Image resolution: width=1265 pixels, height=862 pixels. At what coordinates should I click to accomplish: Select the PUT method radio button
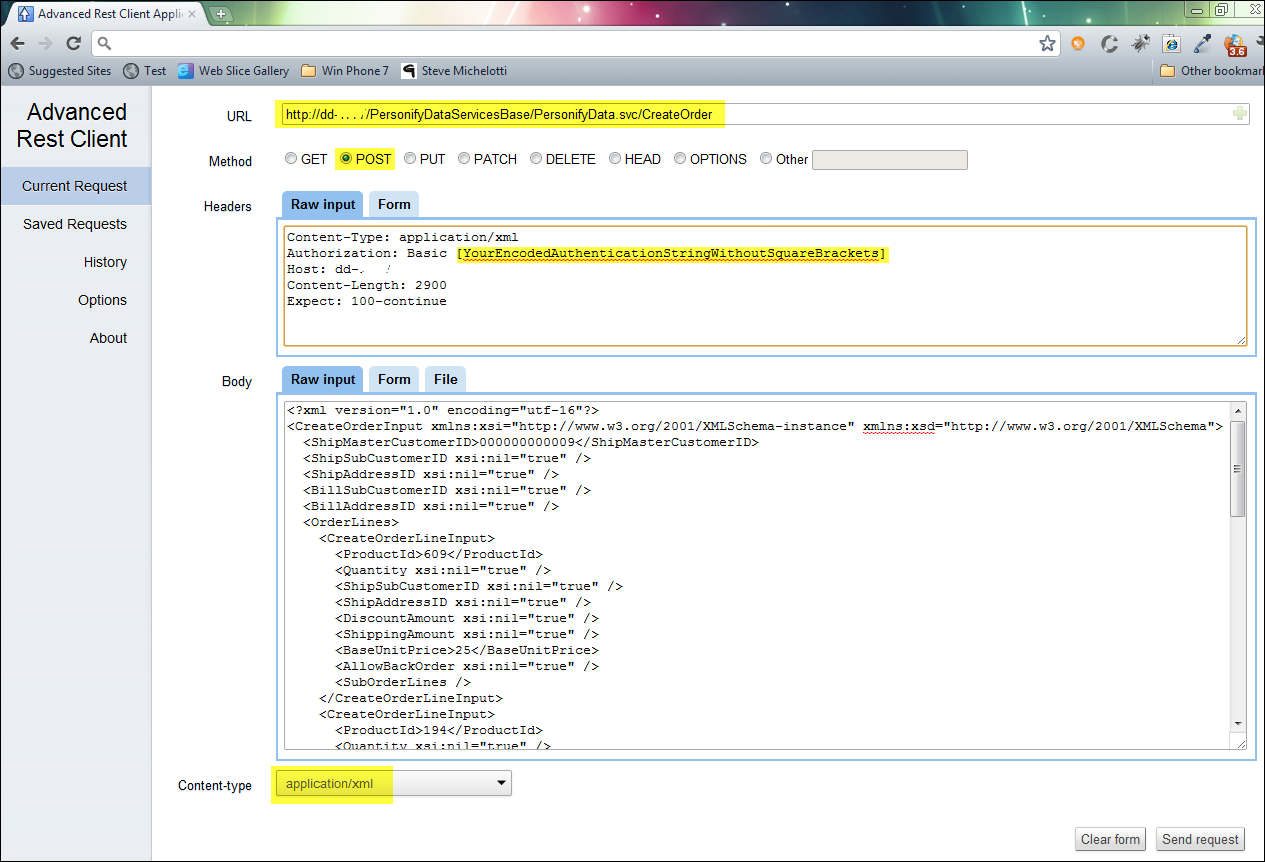(x=409, y=159)
